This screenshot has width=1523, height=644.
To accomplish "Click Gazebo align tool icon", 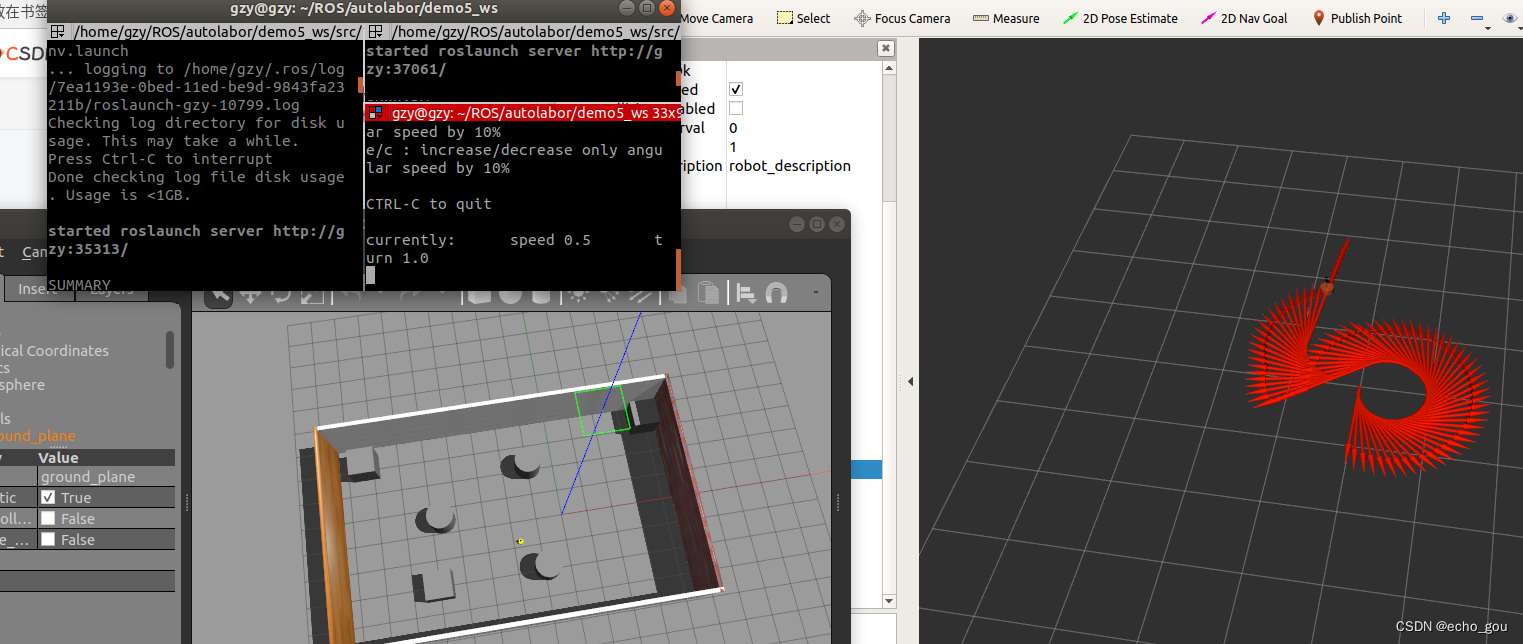I will 746,293.
